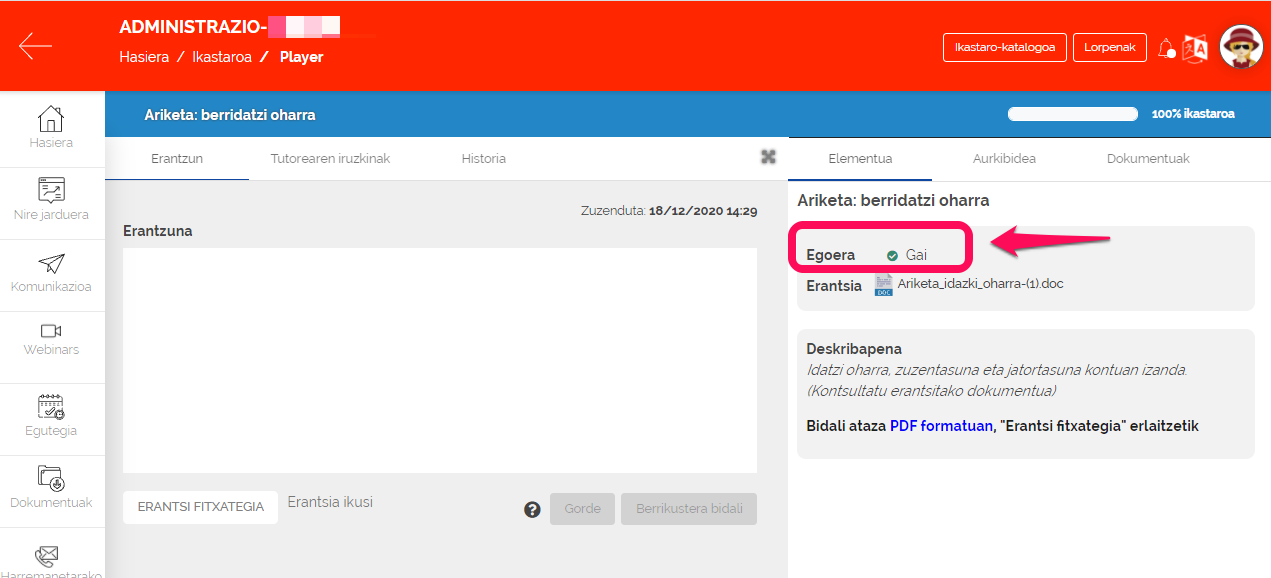Switch to Historia tab

click(x=483, y=158)
